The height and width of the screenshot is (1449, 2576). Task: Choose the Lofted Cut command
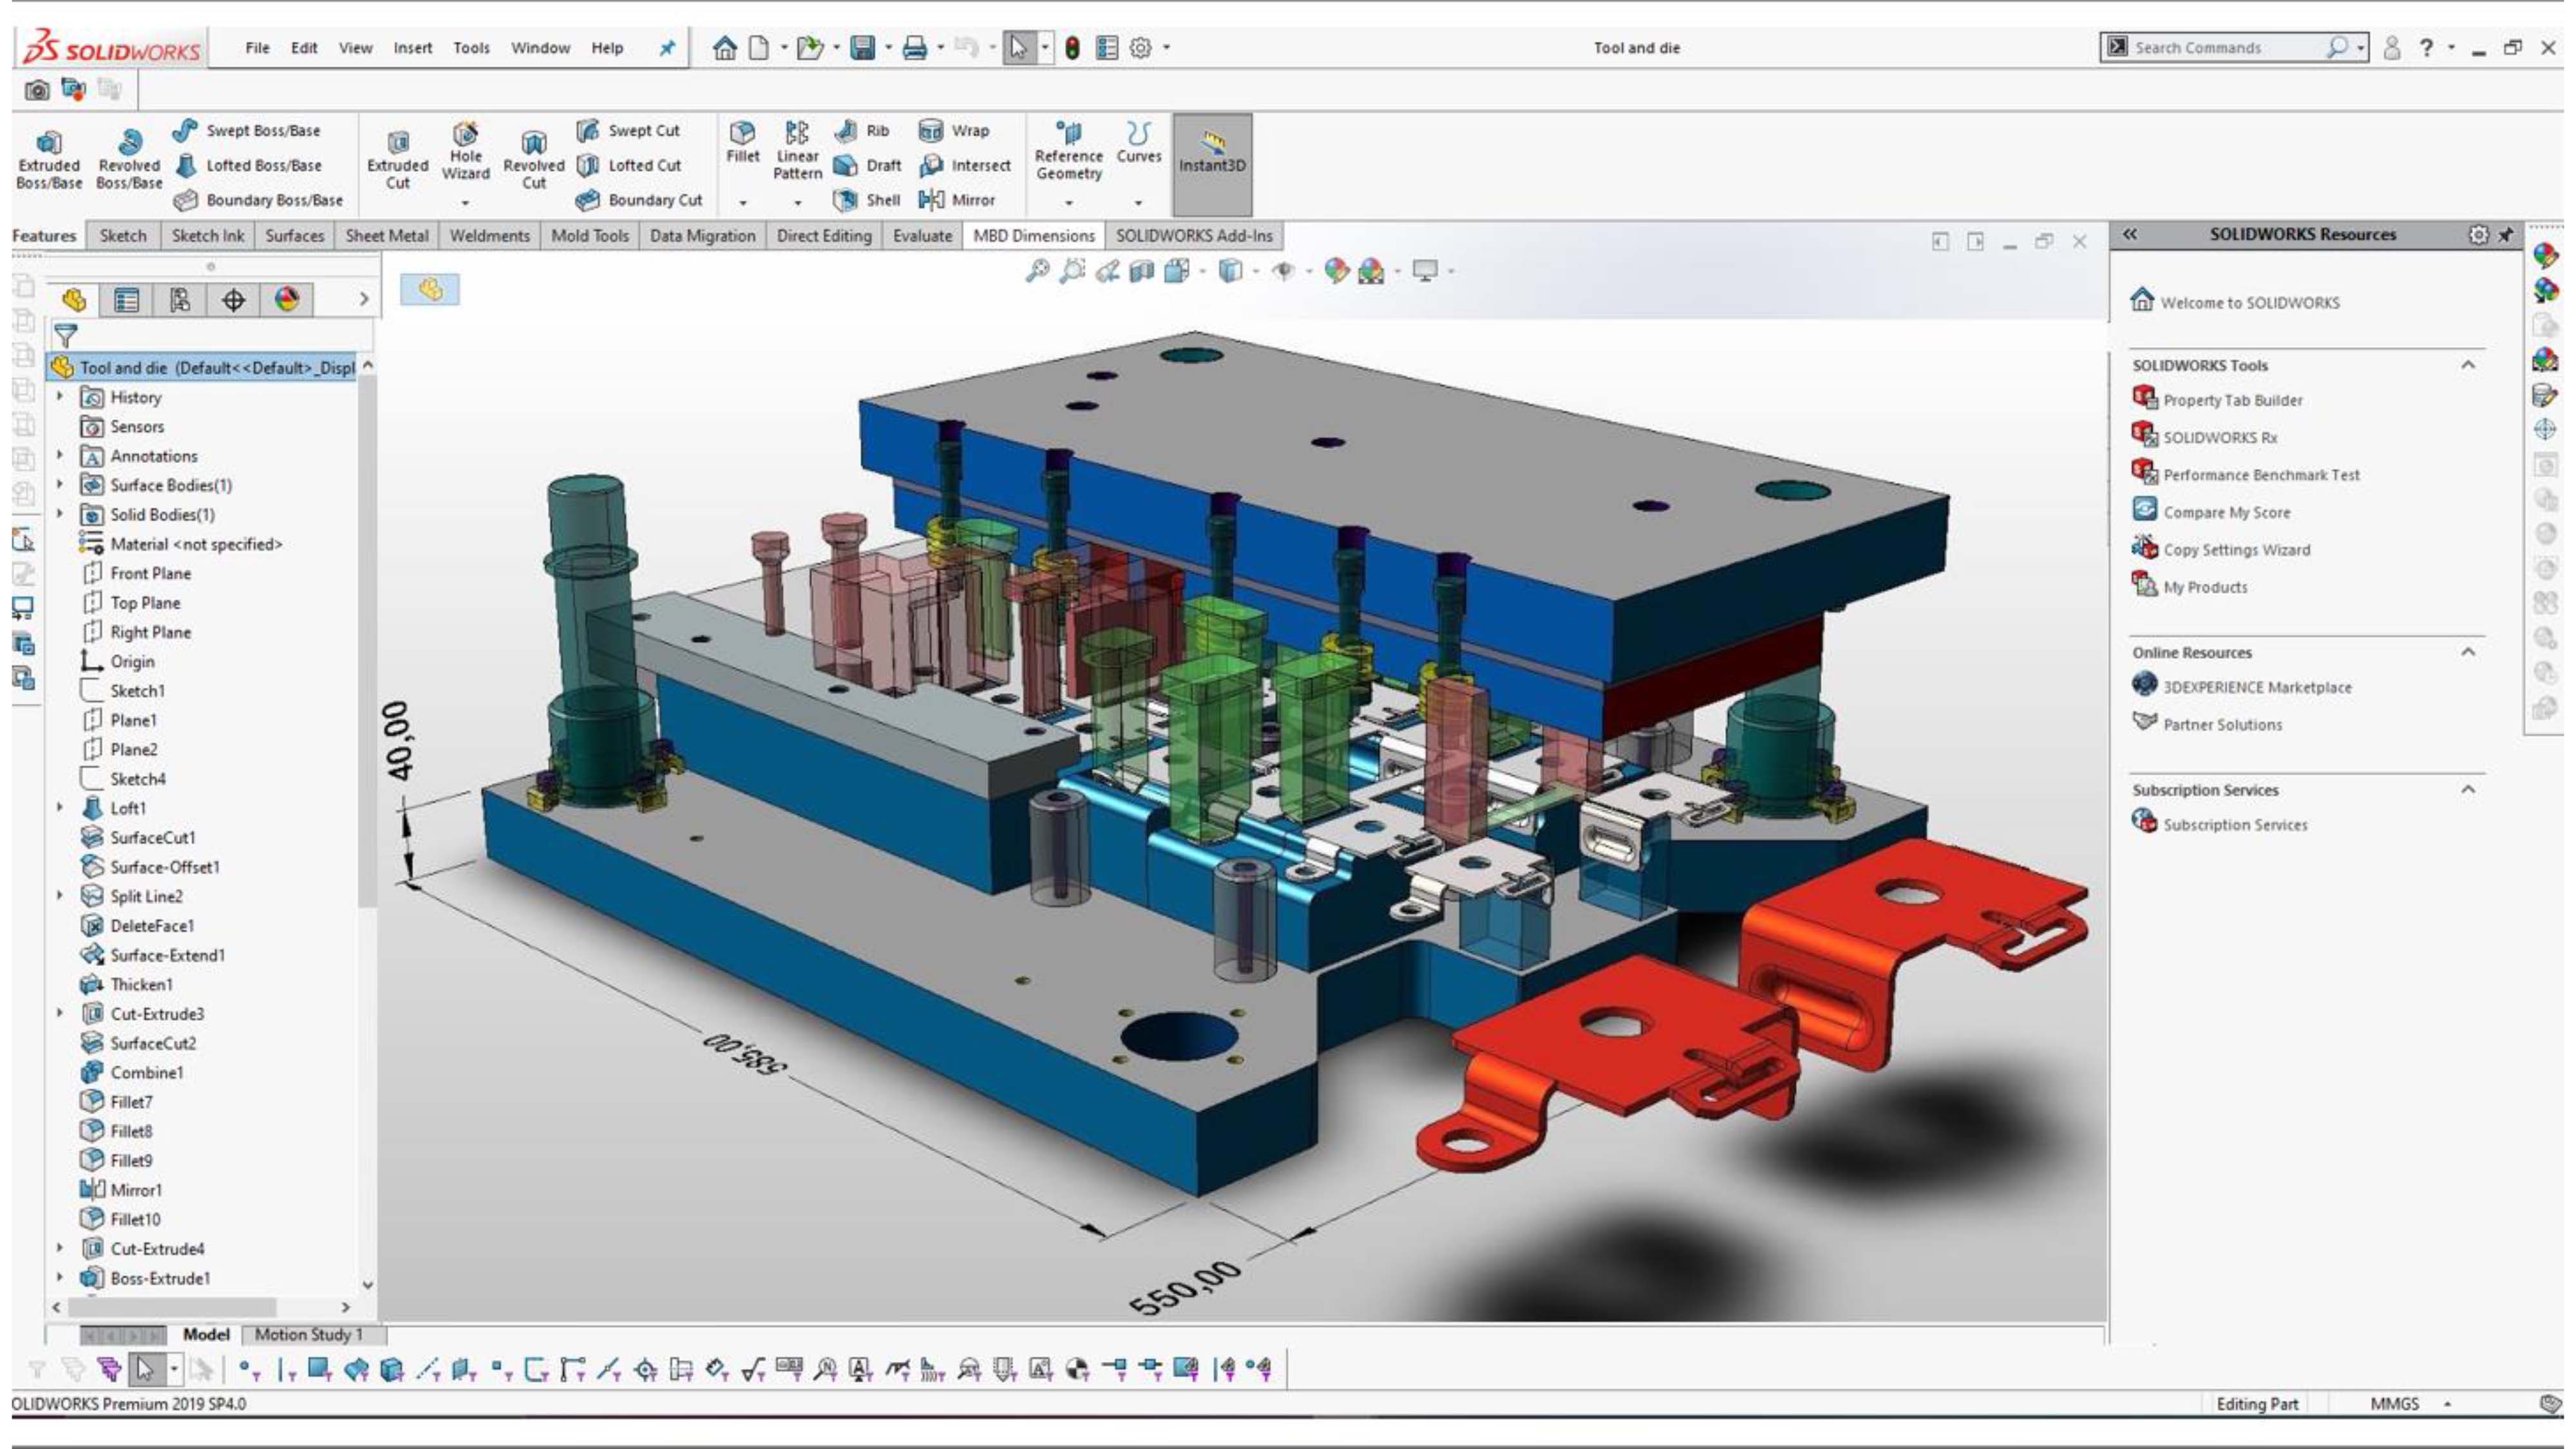[x=629, y=165]
